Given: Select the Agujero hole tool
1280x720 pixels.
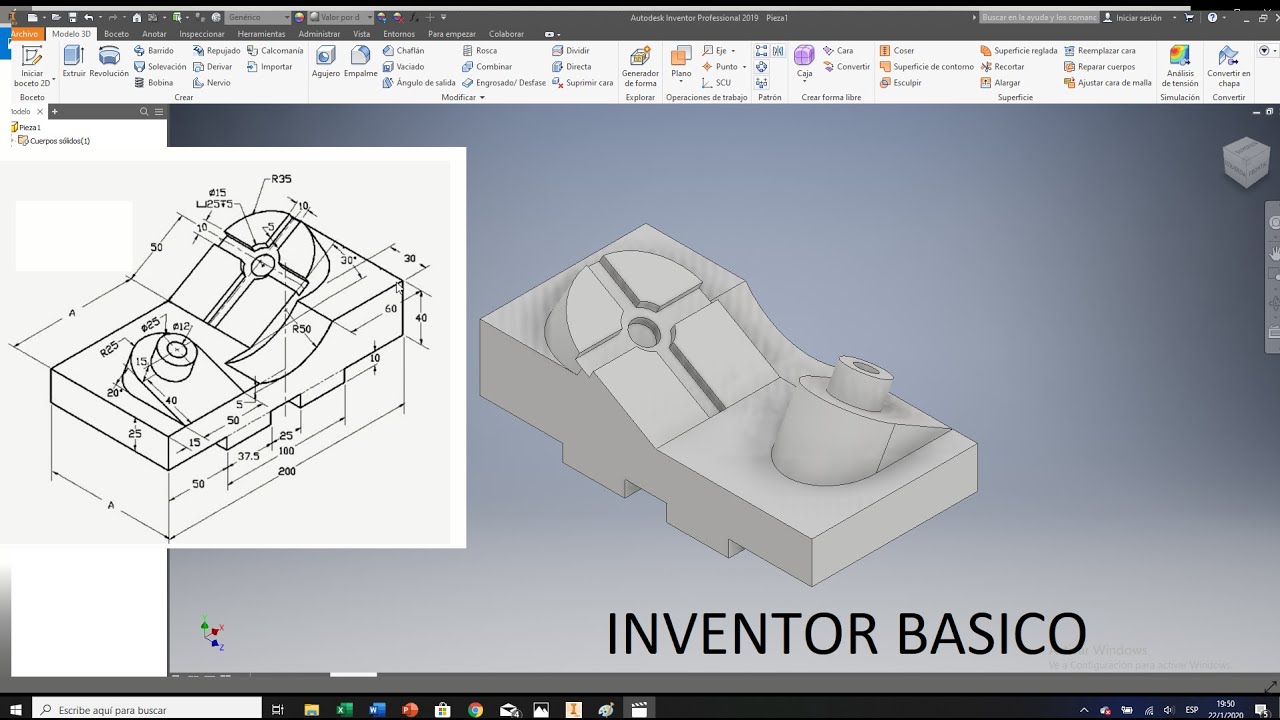Looking at the screenshot, I should (325, 62).
